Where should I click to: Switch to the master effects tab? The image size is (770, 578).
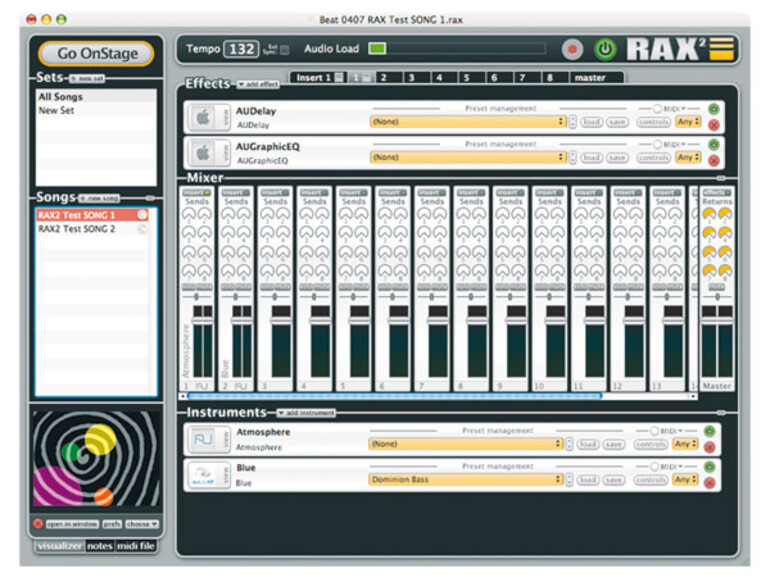tap(595, 78)
